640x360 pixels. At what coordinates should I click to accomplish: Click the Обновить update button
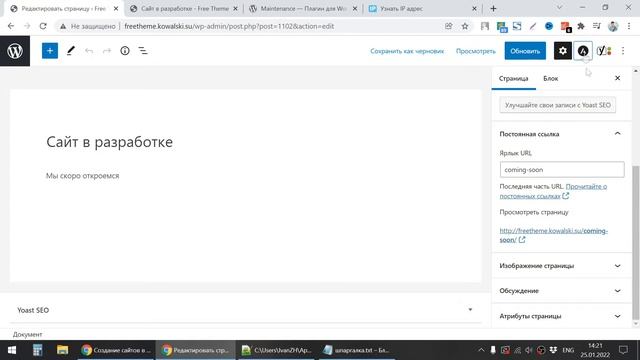tap(525, 51)
